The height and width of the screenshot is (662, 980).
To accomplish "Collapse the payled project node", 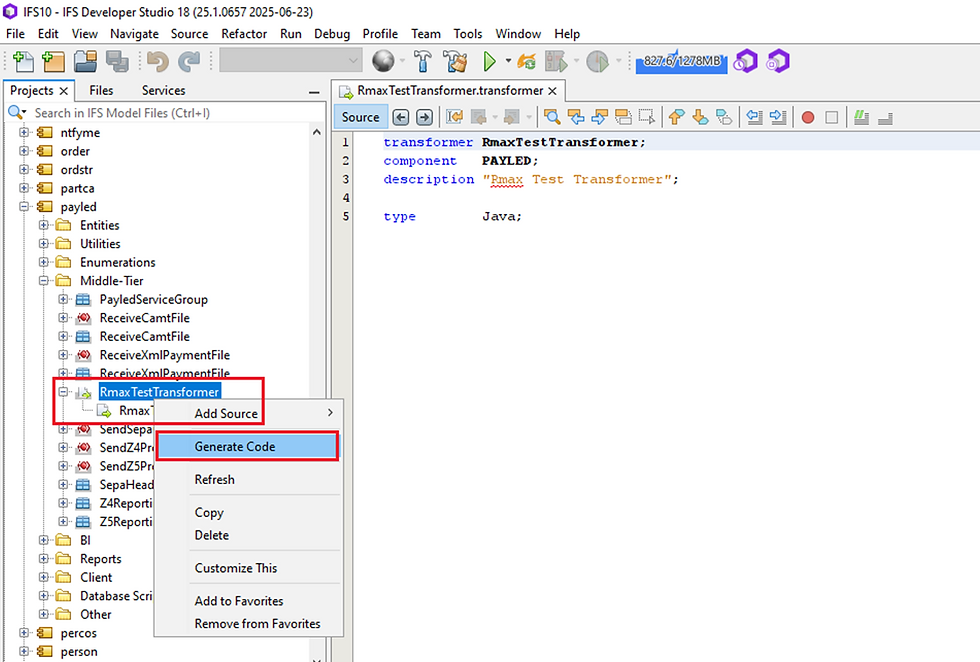I will [24, 206].
